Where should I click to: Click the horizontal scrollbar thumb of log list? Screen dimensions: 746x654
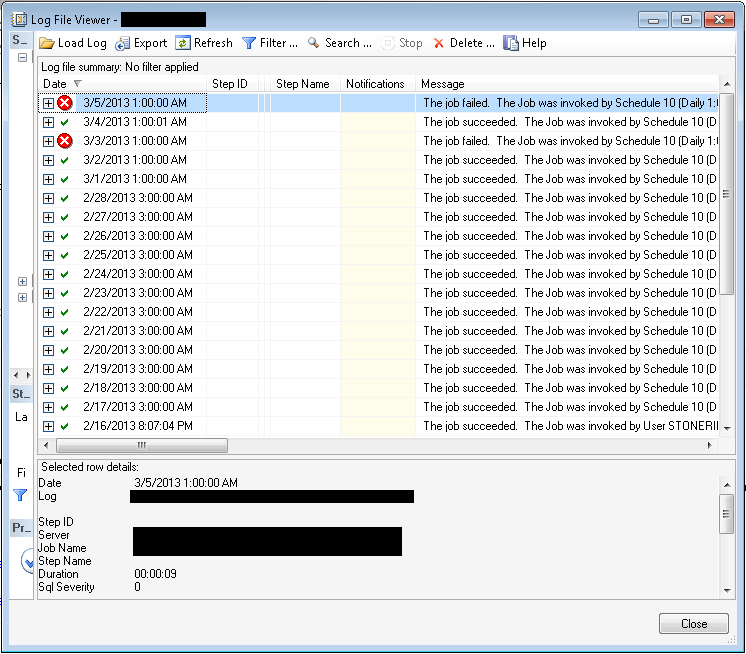[x=142, y=446]
